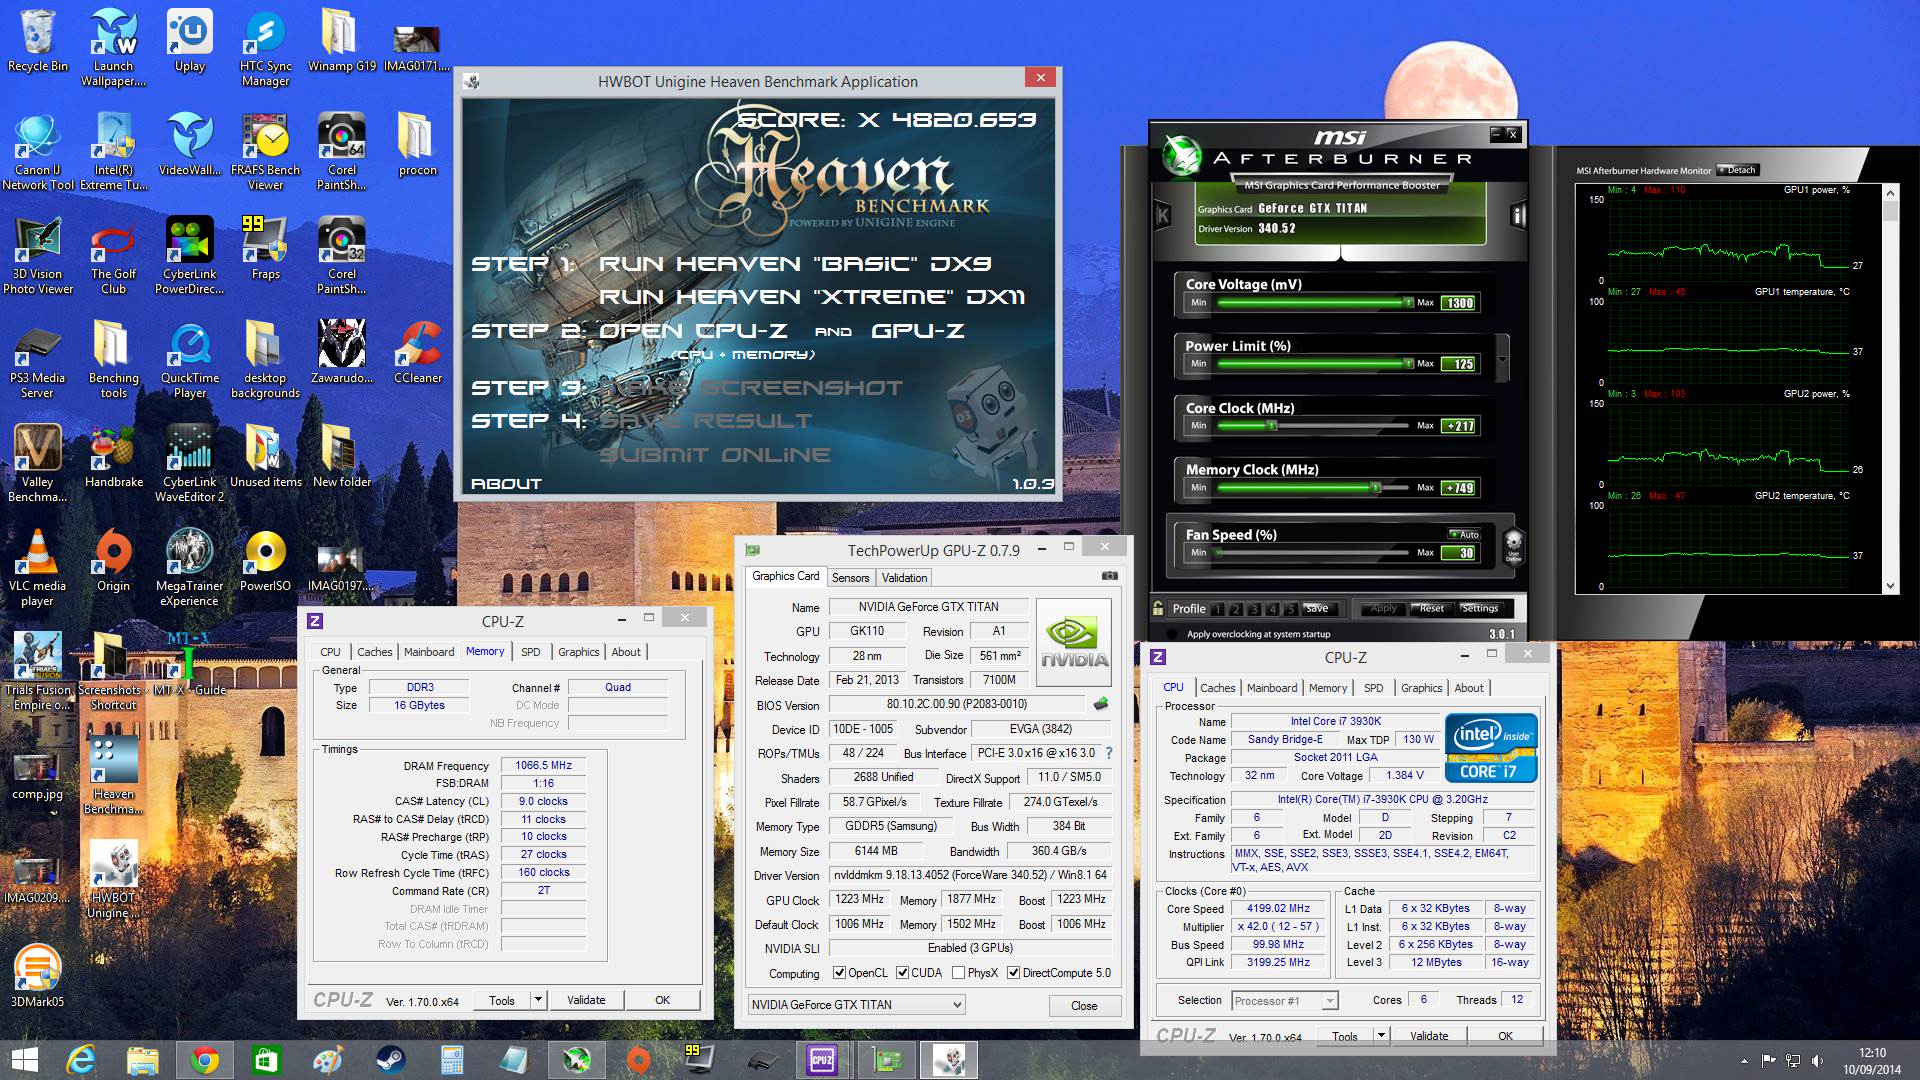Click the Afterburner profile lock icon
Image resolution: width=1920 pixels, height=1080 pixels.
(x=1158, y=608)
